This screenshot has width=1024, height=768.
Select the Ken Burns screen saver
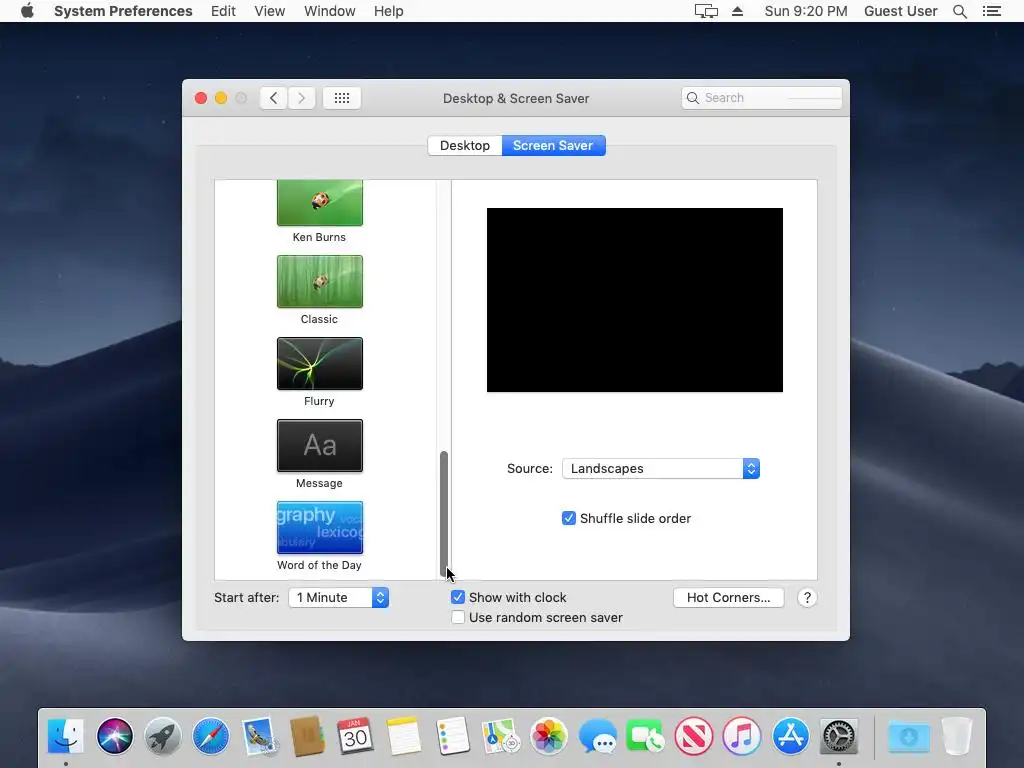[x=319, y=203]
